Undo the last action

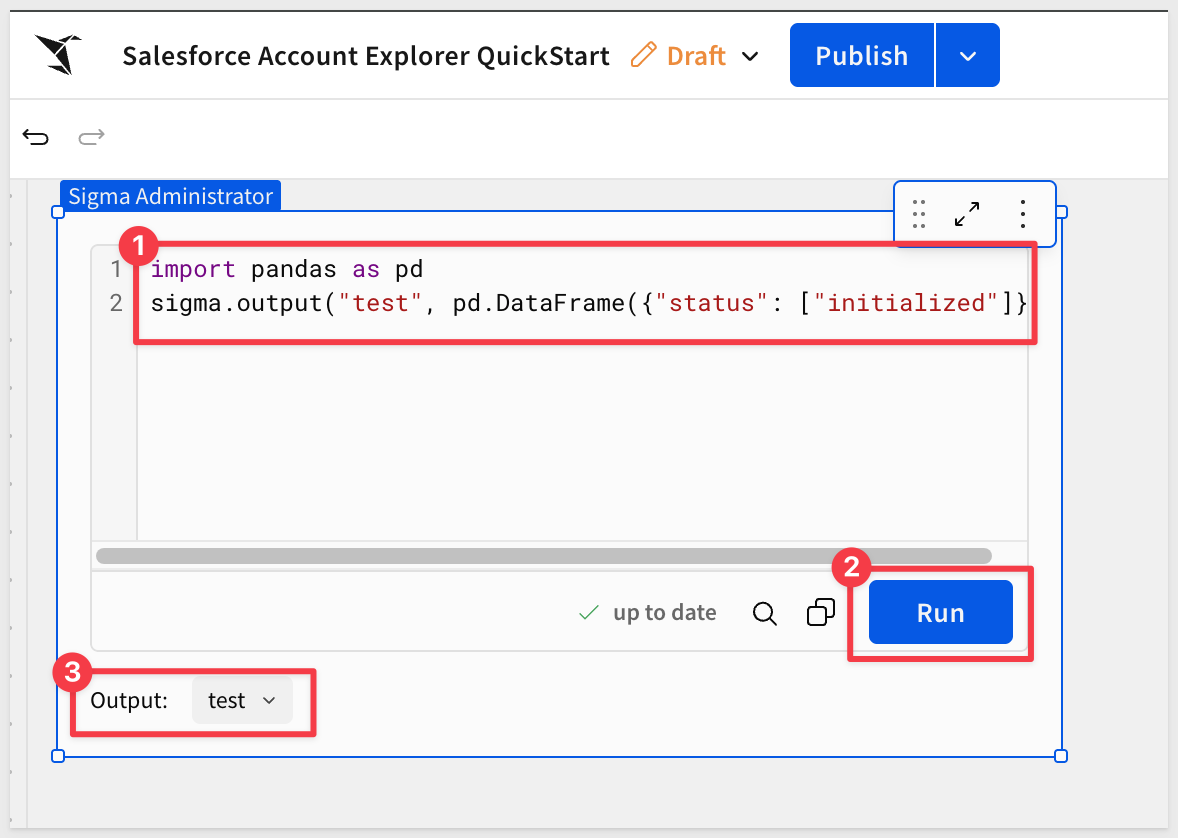[36, 137]
